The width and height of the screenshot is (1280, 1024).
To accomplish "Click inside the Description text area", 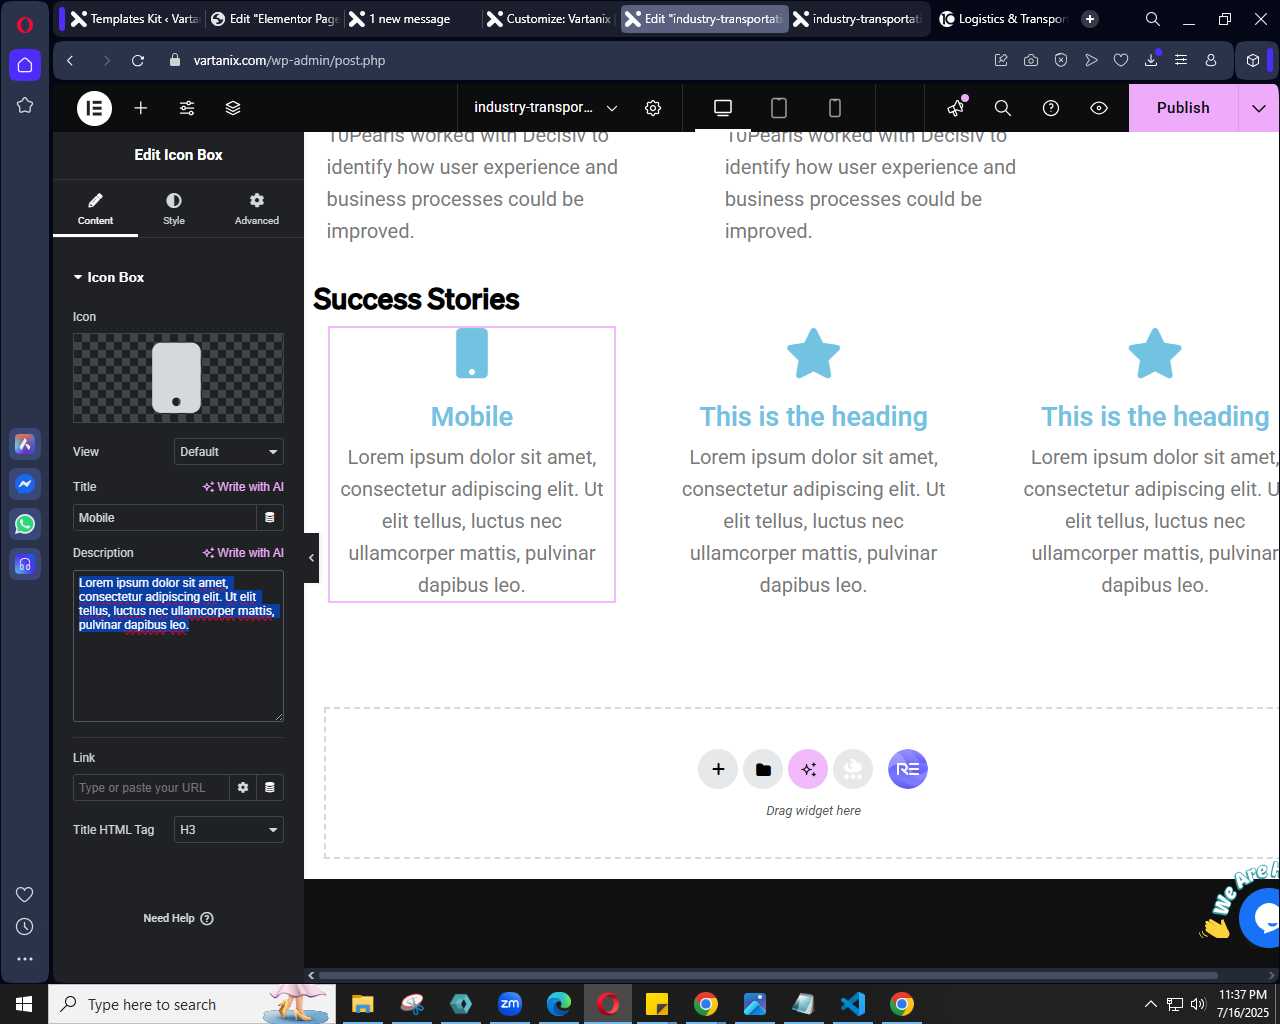I will [178, 646].
